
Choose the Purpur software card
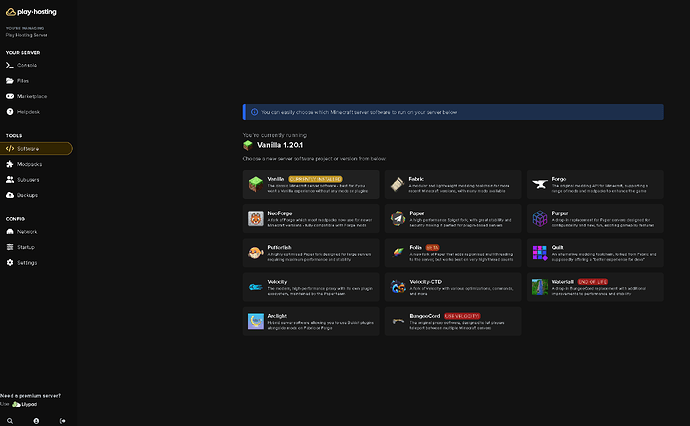click(x=595, y=219)
